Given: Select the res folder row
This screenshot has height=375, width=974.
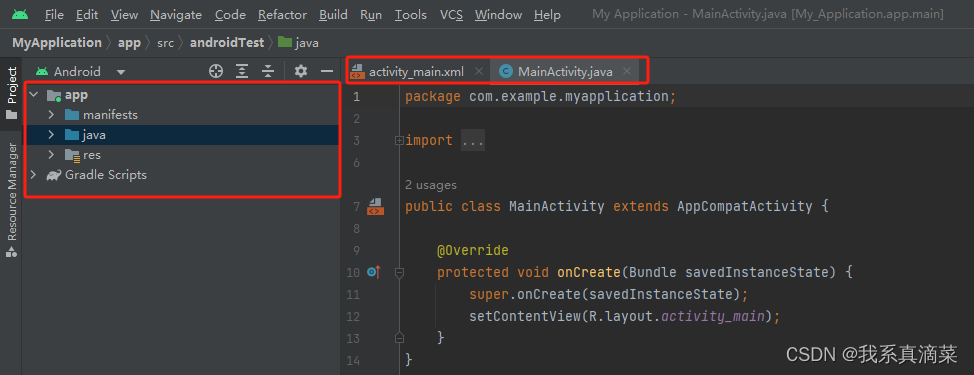Looking at the screenshot, I should pyautogui.click(x=181, y=155).
